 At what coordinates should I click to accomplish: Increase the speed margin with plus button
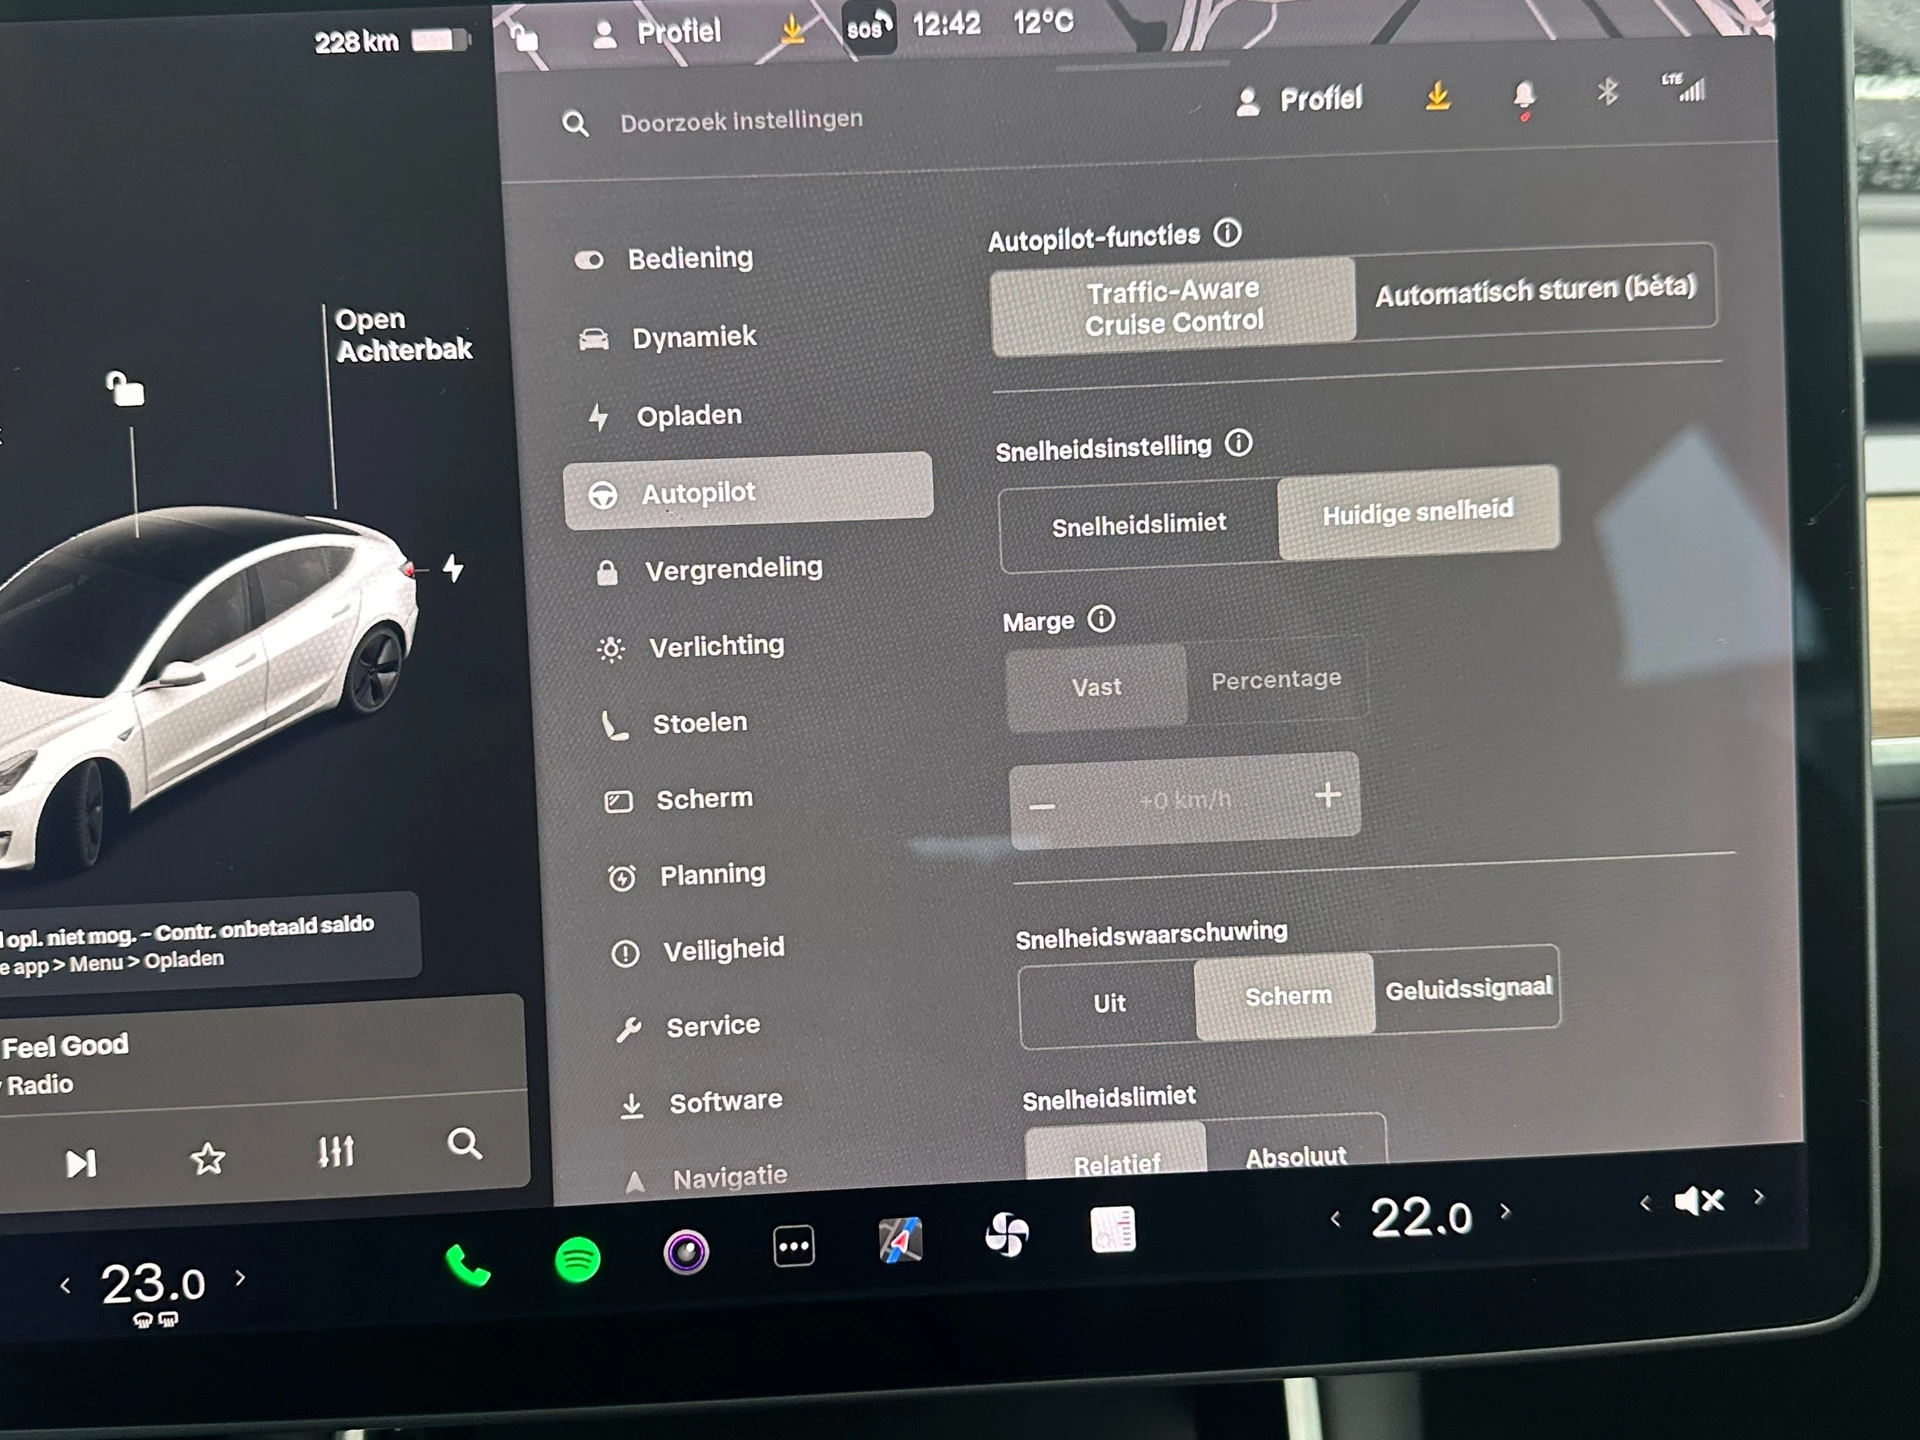point(1328,796)
